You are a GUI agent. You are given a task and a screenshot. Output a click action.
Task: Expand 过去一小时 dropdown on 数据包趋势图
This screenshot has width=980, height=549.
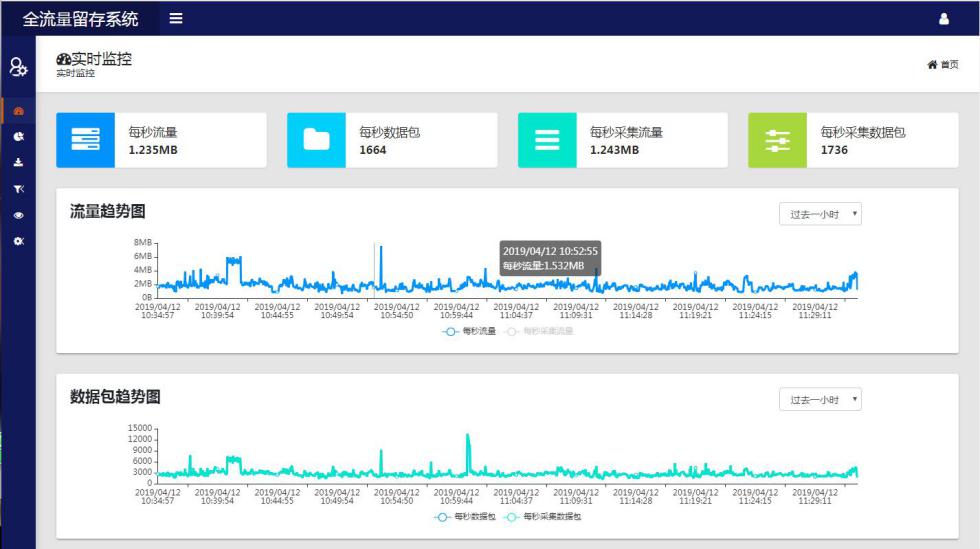pyautogui.click(x=820, y=400)
